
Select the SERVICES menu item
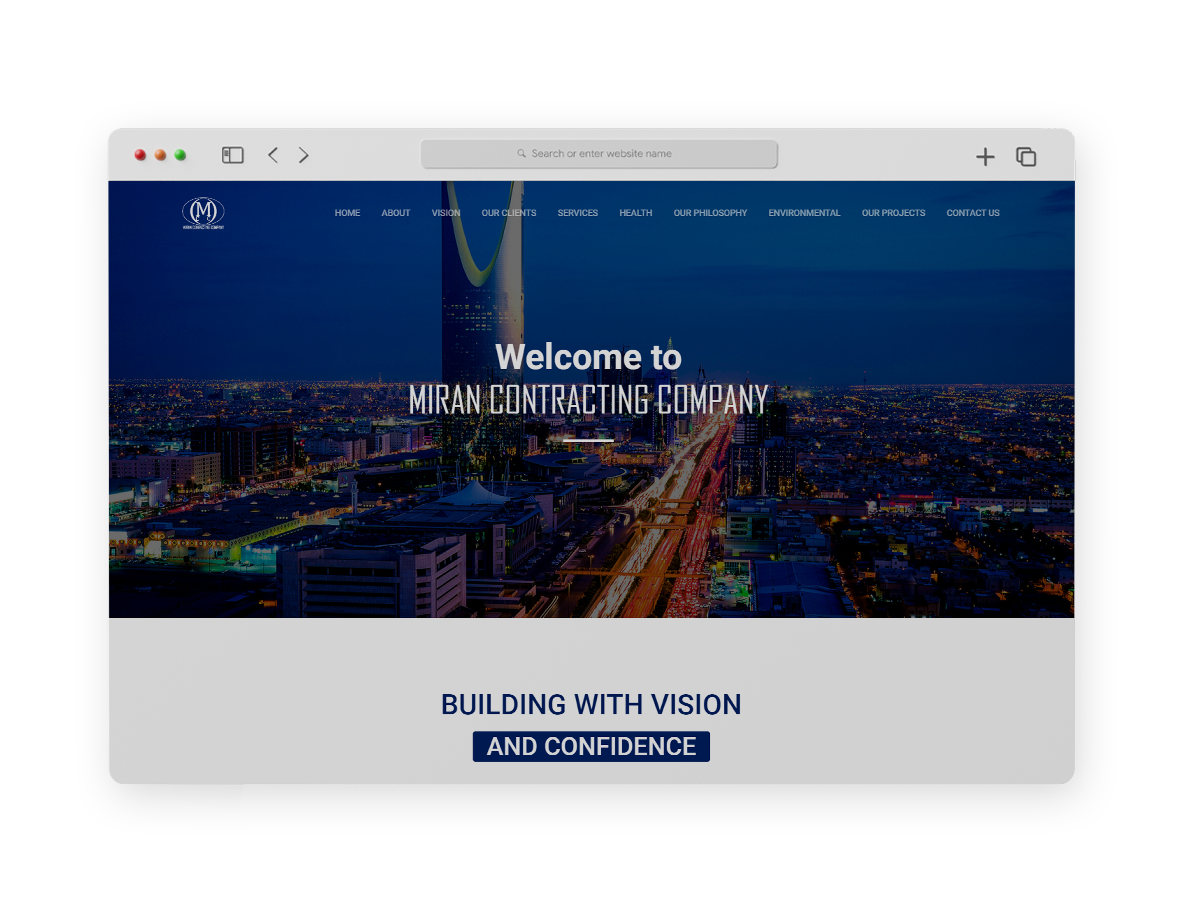click(578, 213)
